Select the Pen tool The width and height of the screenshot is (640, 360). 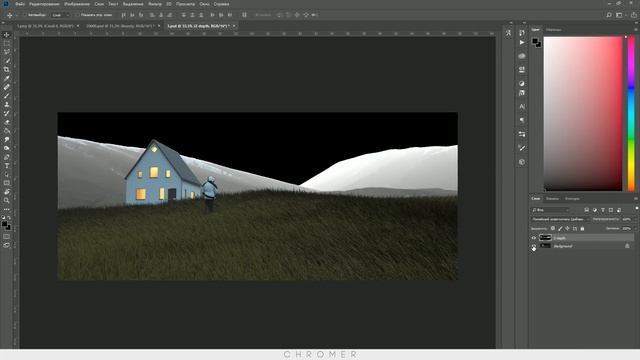[x=7, y=157]
